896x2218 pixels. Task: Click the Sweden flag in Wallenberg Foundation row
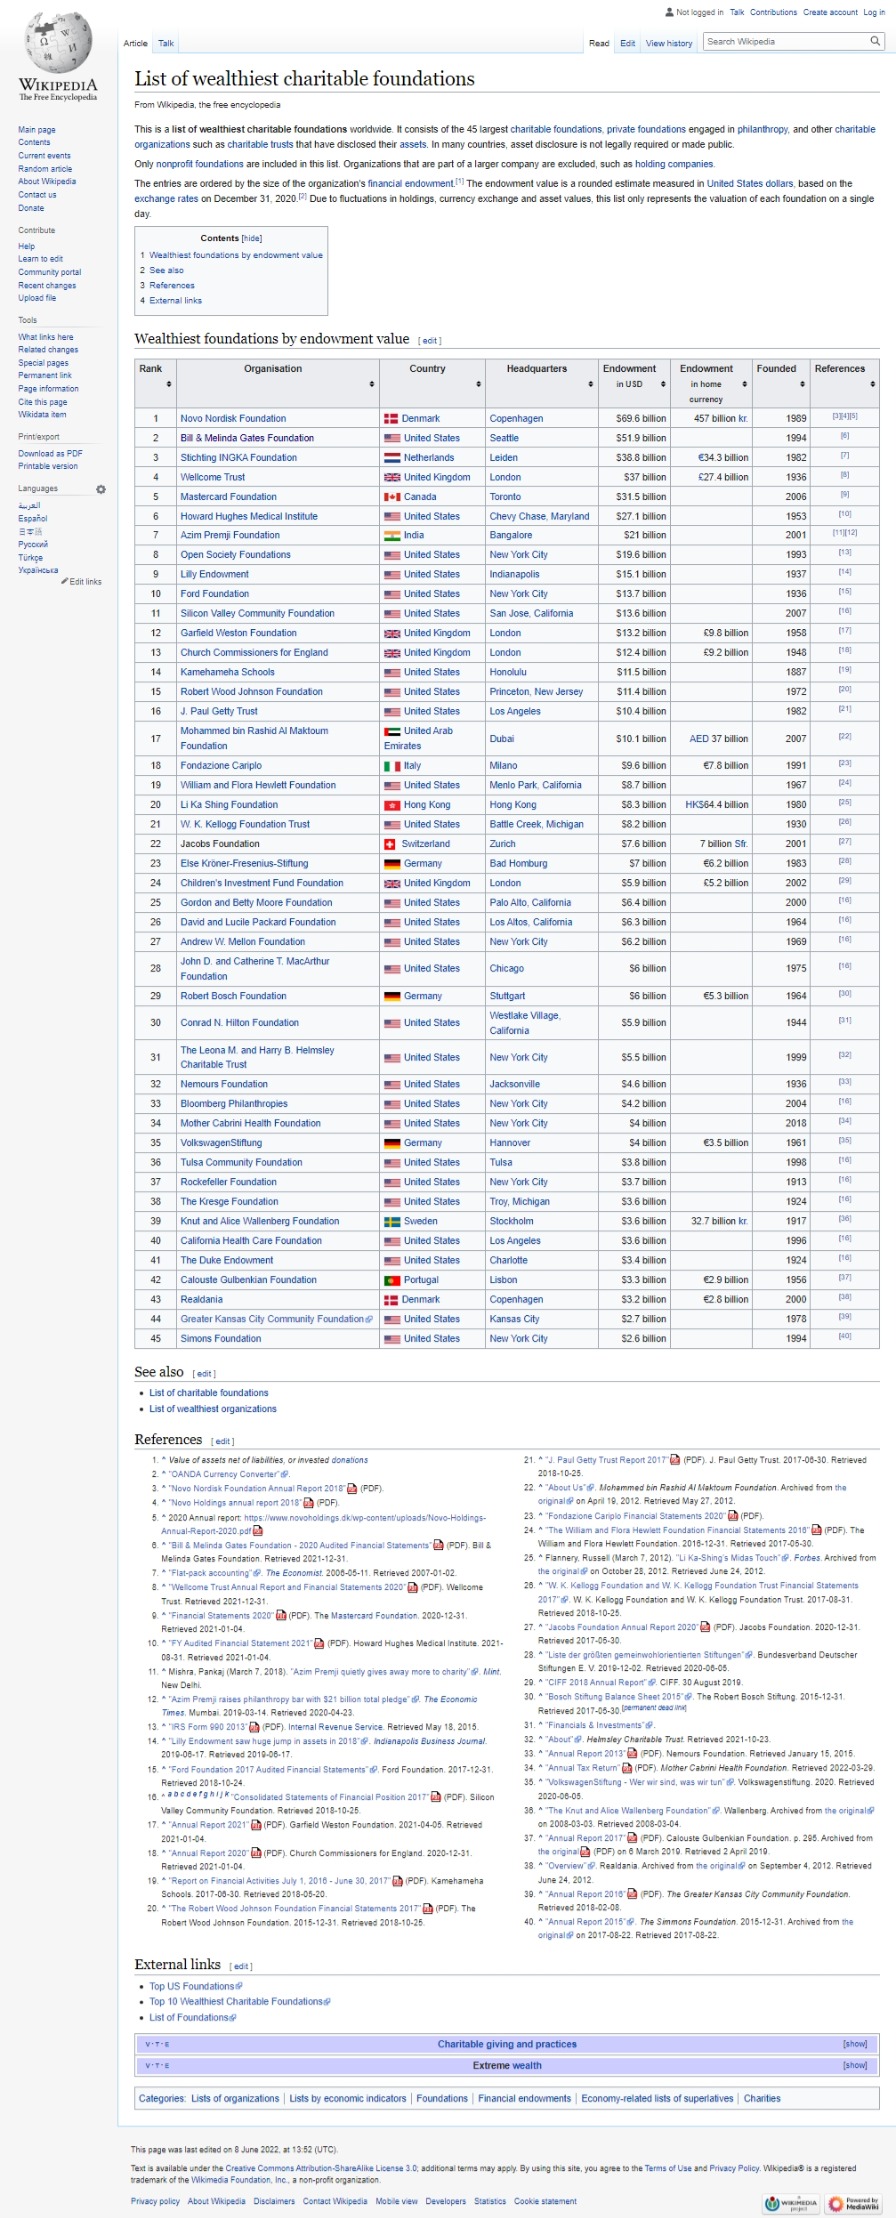(x=392, y=1221)
